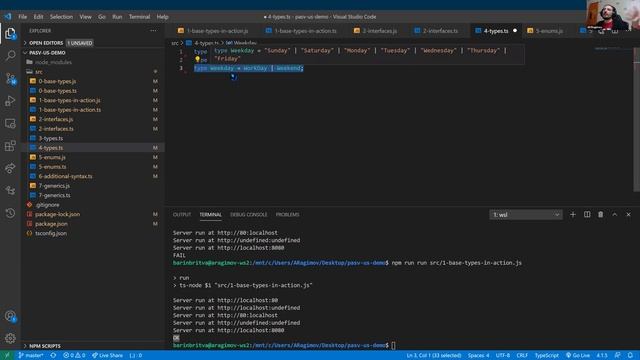This screenshot has height=360, width=640.
Task: Click the cursor position Ln 3, Col 1
Action: [433, 355]
